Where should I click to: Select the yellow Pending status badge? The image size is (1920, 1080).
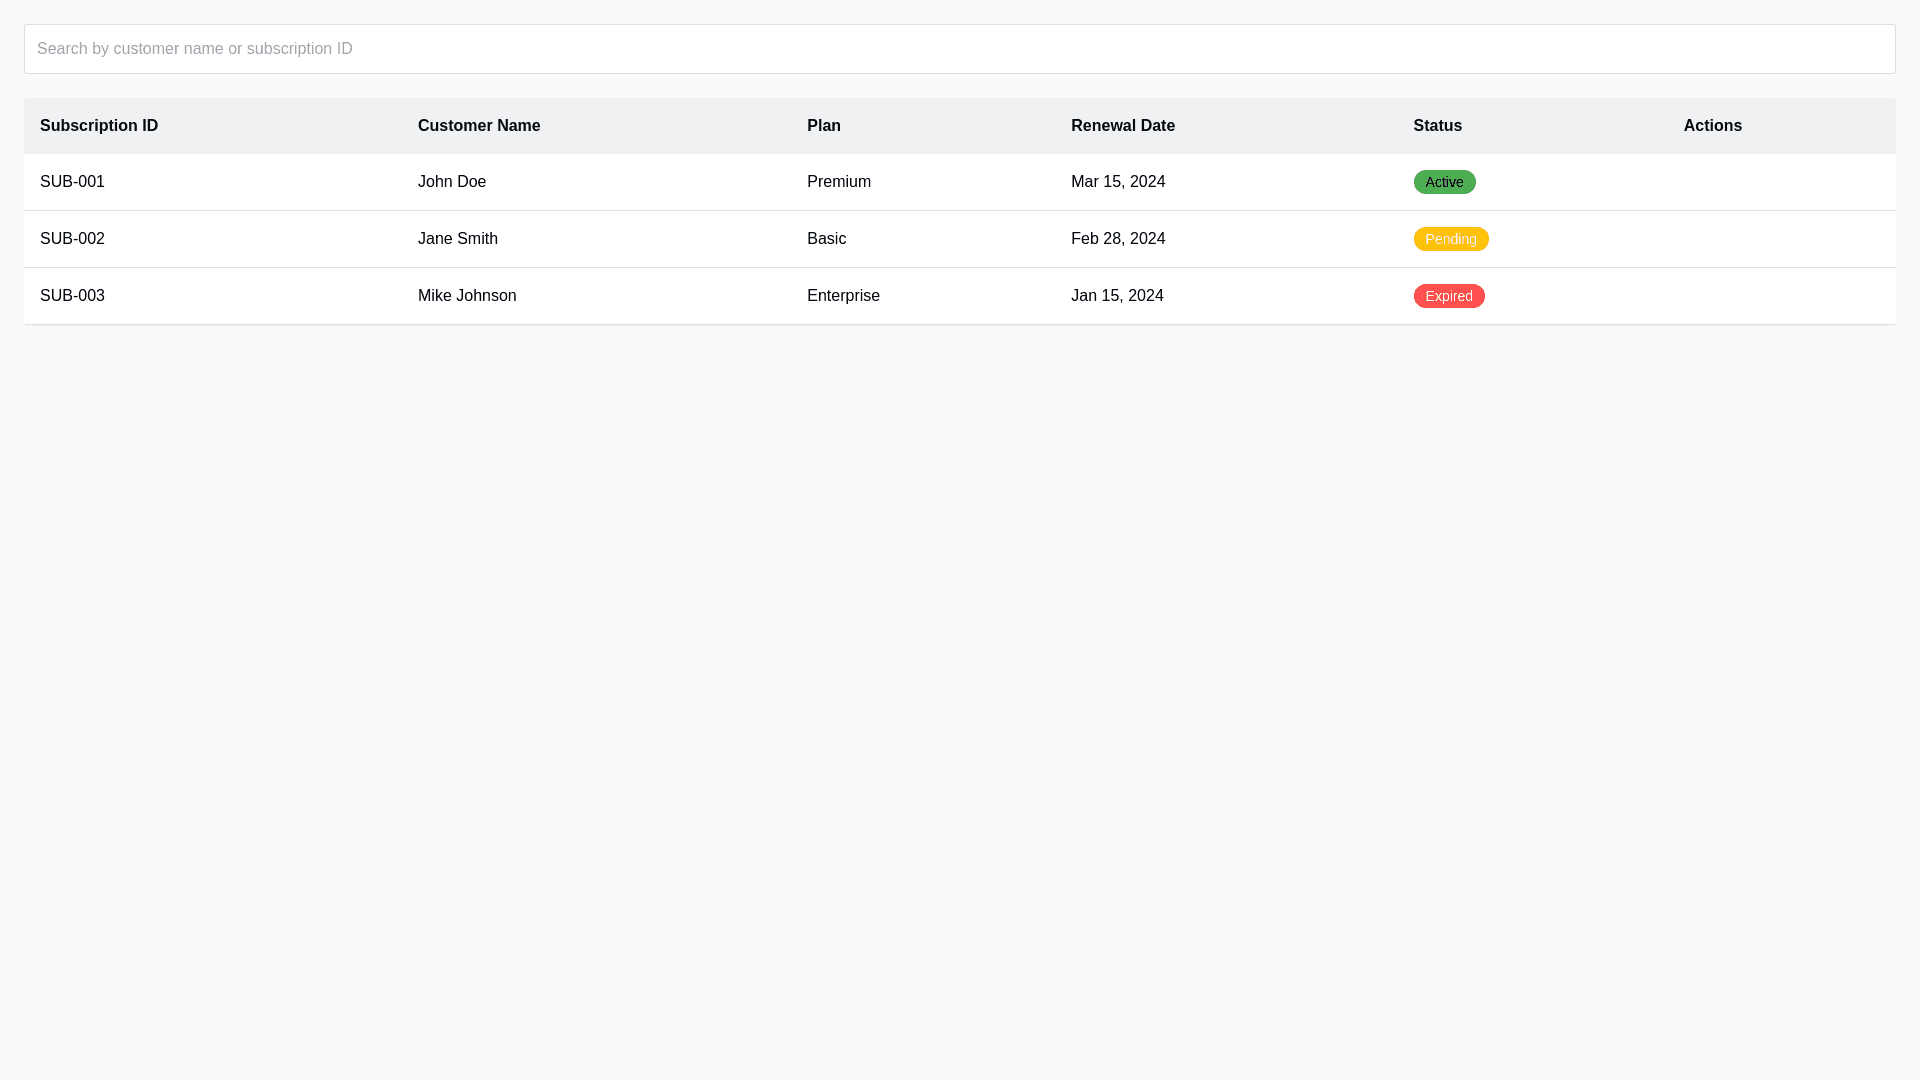(1450, 239)
